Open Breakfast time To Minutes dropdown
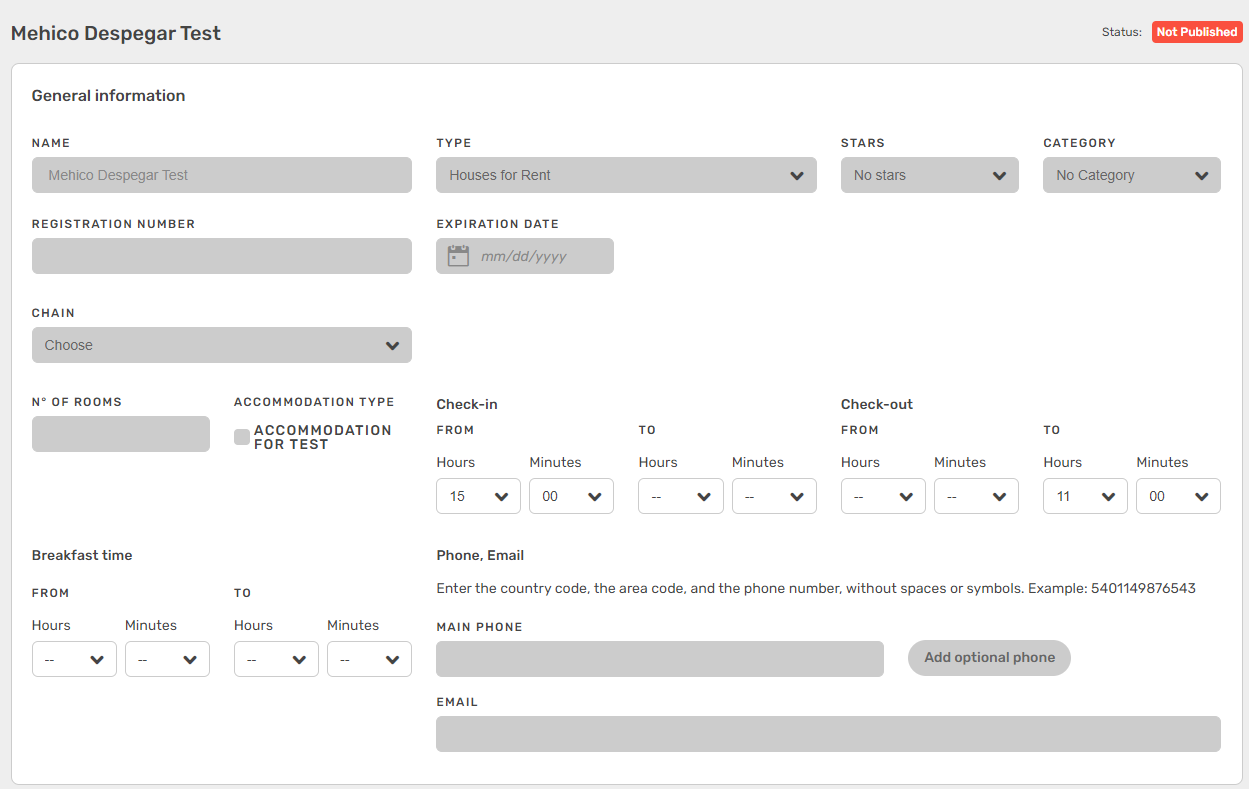The image size is (1249, 789). [x=369, y=659]
